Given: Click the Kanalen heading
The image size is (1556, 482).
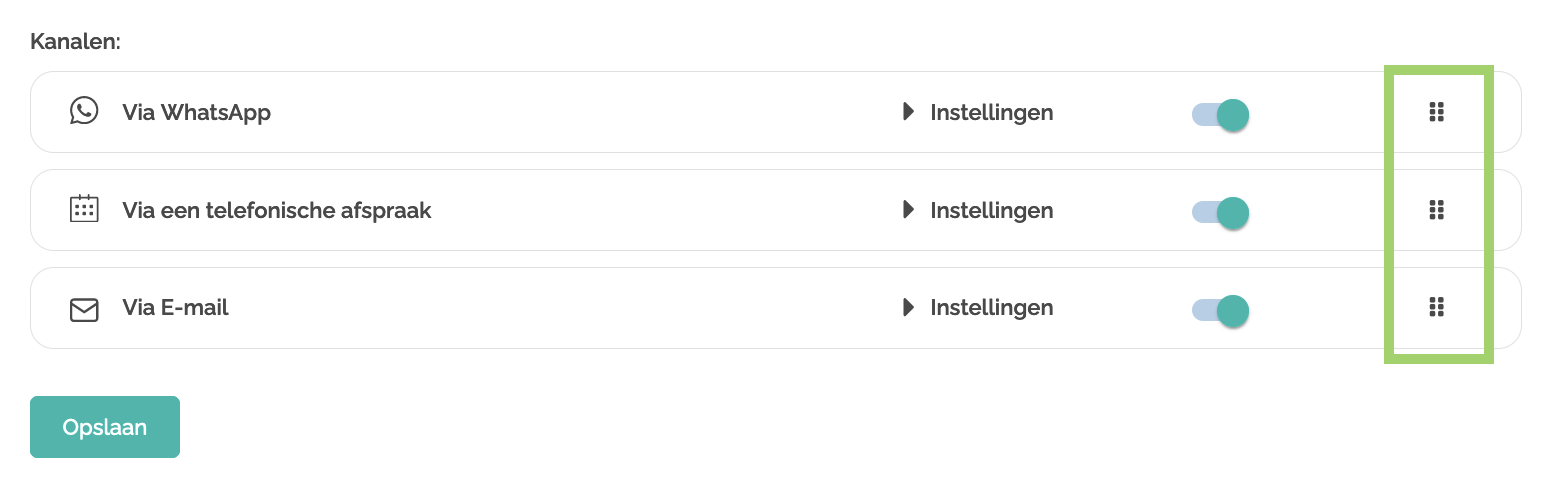Looking at the screenshot, I should tap(75, 42).
